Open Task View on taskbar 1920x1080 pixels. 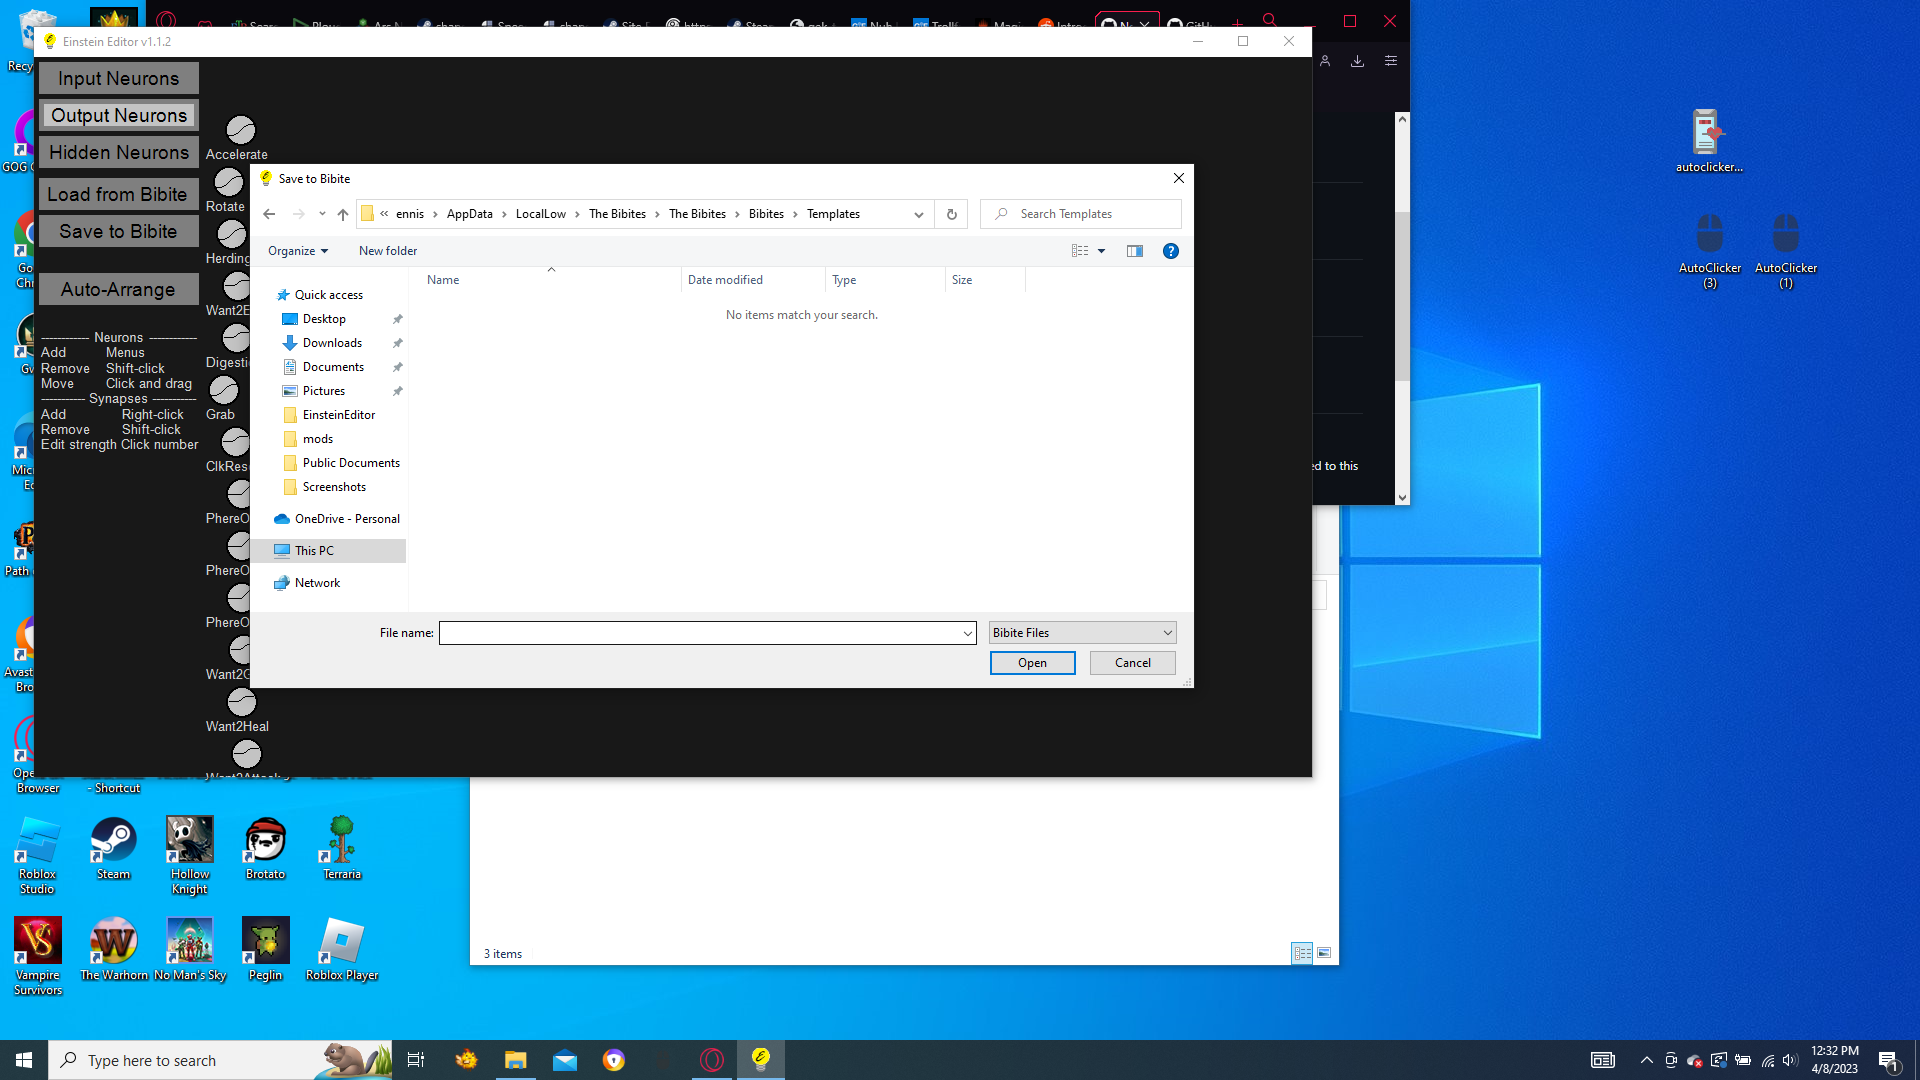coord(416,1060)
